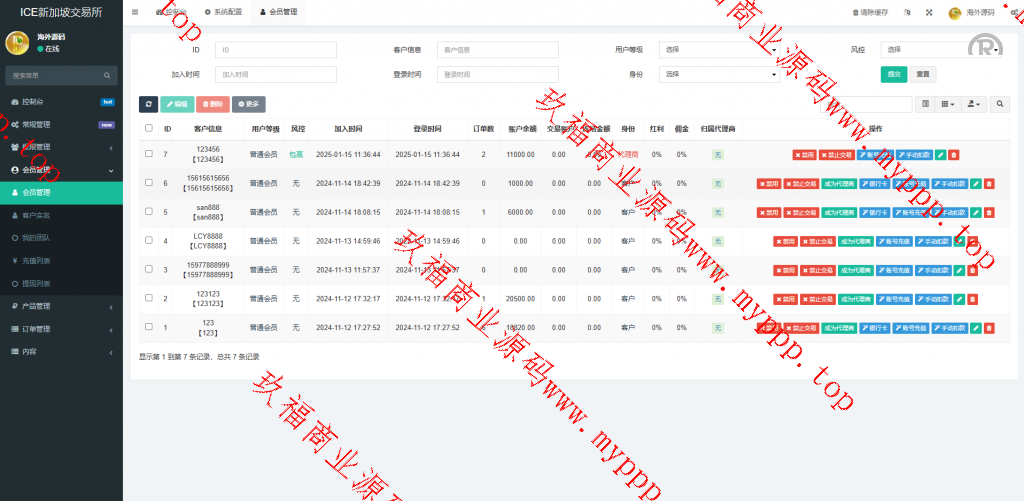The height and width of the screenshot is (501, 1024).
Task: Click the 重置 reset button
Action: pos(922,74)
